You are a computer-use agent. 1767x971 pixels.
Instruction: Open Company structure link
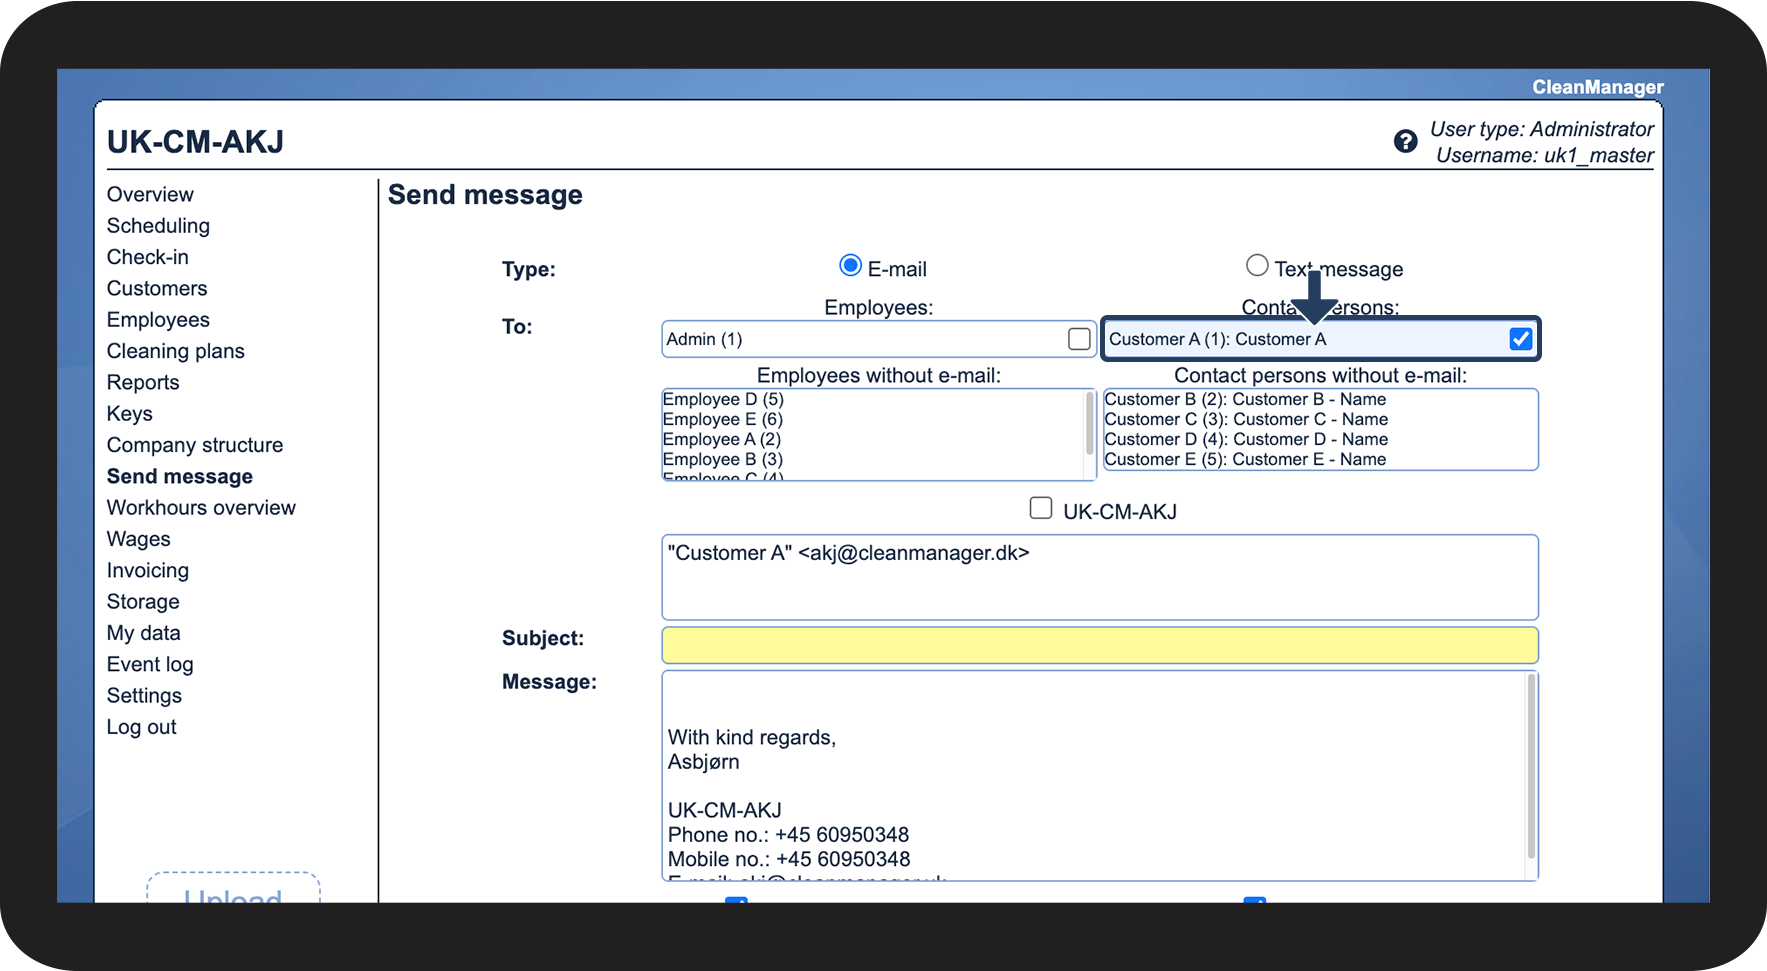pos(195,445)
